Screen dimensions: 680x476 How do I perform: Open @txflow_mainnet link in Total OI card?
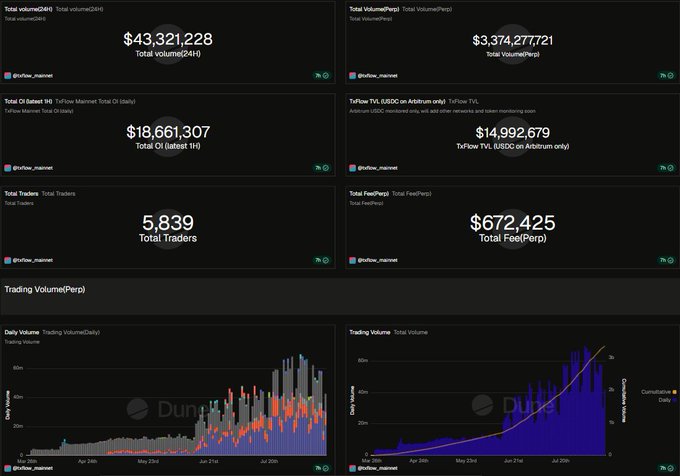33,168
